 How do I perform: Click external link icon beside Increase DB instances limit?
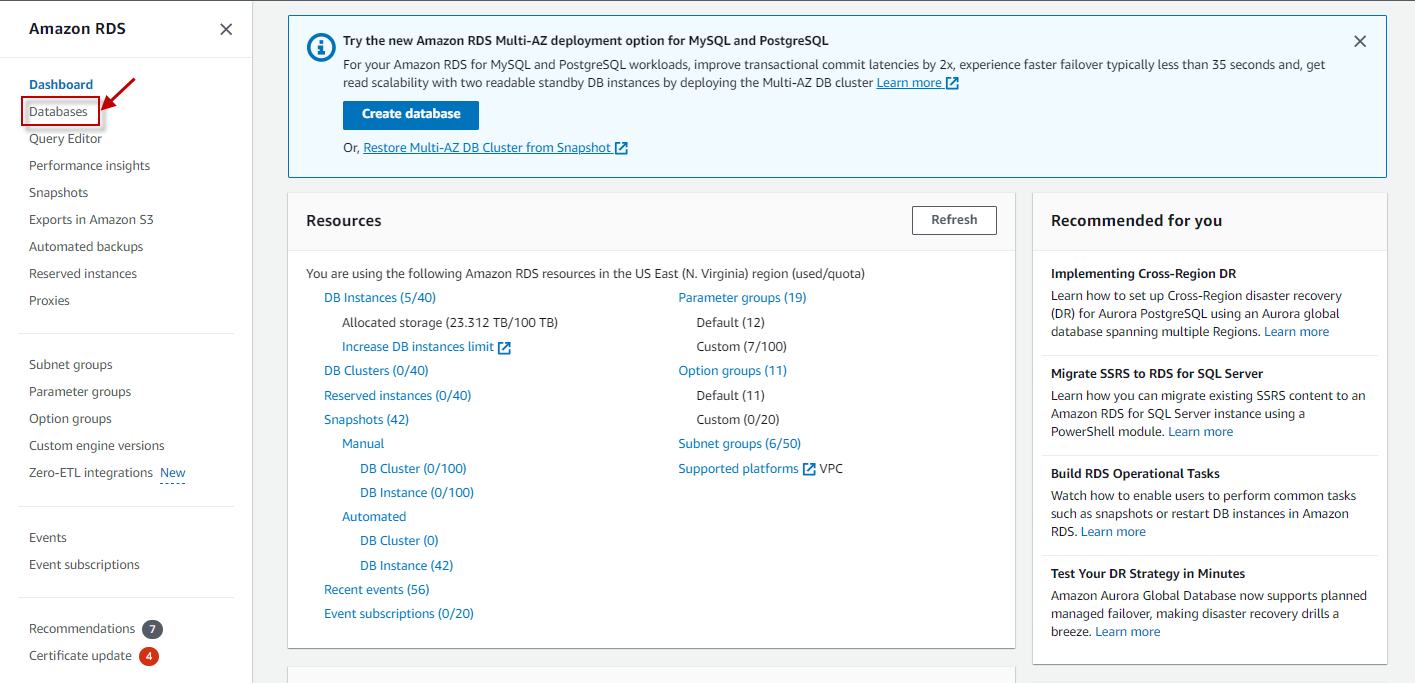coord(504,347)
